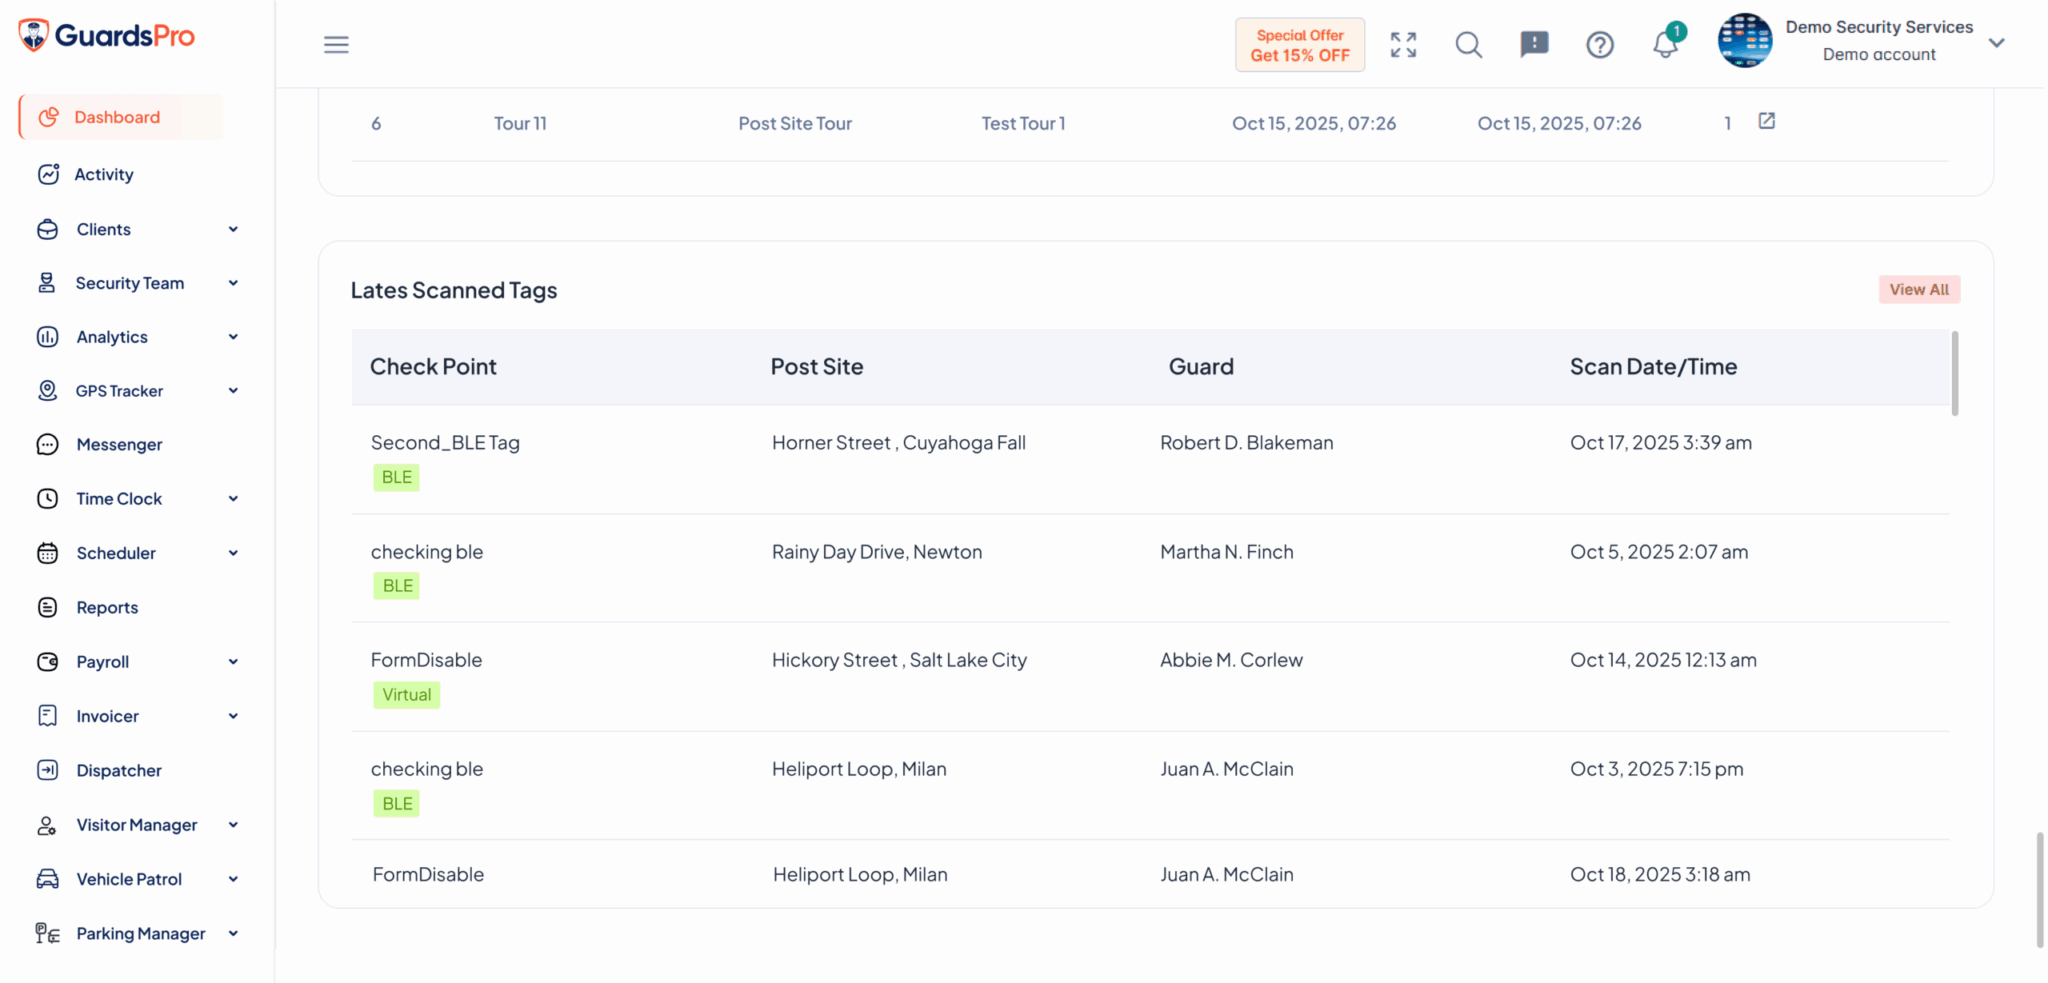Click the Demo Security Services avatar
The height and width of the screenshot is (983, 2048).
coord(1744,41)
